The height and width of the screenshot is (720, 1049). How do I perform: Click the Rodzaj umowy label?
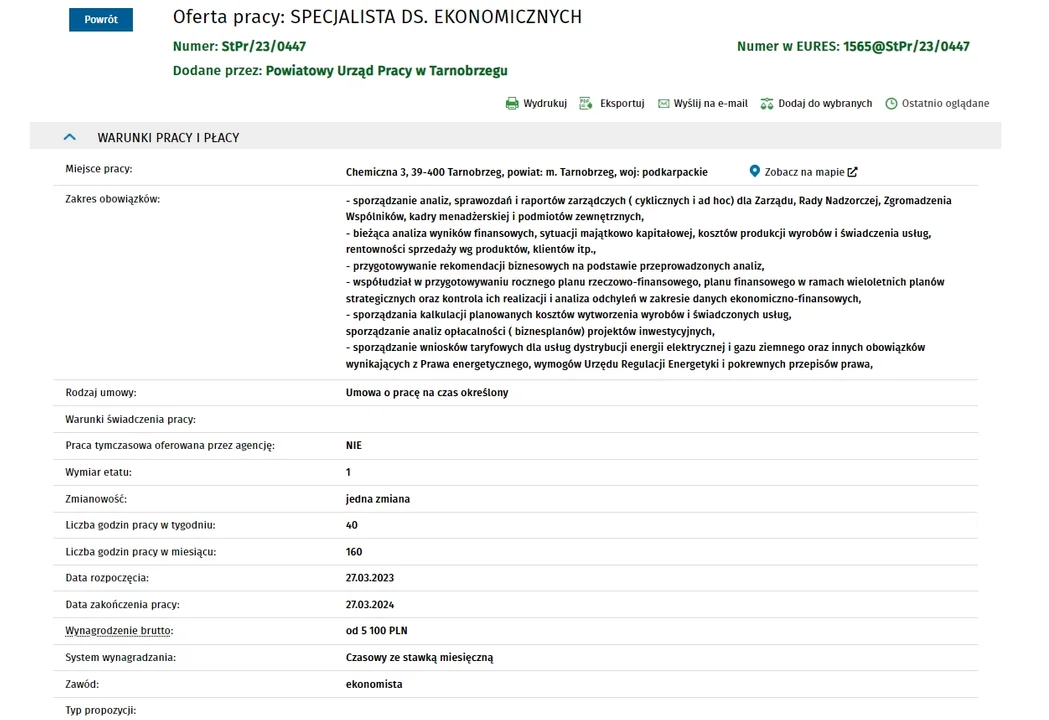(x=100, y=393)
